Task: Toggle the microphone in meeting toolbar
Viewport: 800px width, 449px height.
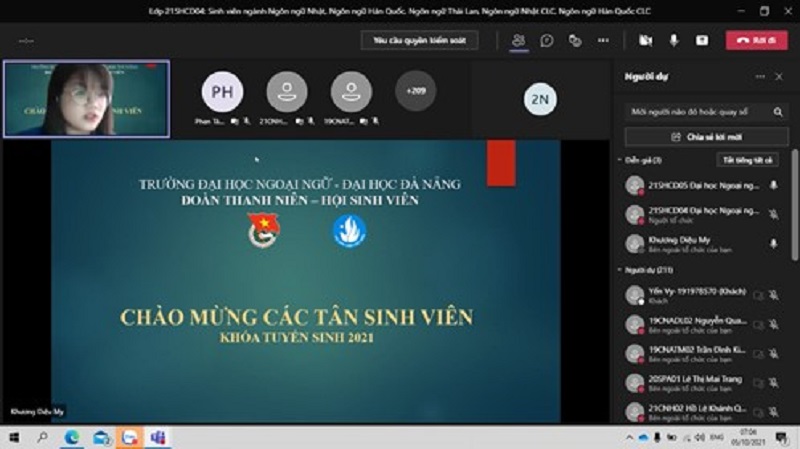Action: (x=674, y=41)
